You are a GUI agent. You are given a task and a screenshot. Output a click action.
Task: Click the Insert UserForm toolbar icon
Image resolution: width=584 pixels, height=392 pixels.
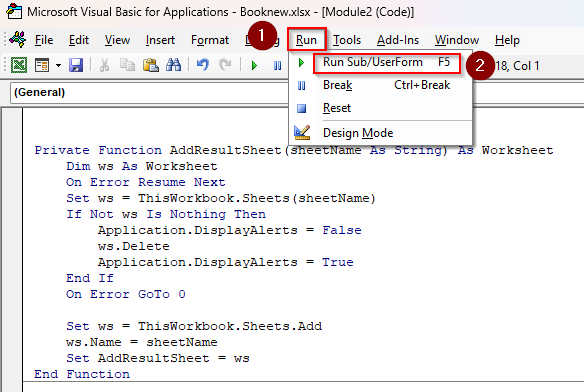pos(42,66)
